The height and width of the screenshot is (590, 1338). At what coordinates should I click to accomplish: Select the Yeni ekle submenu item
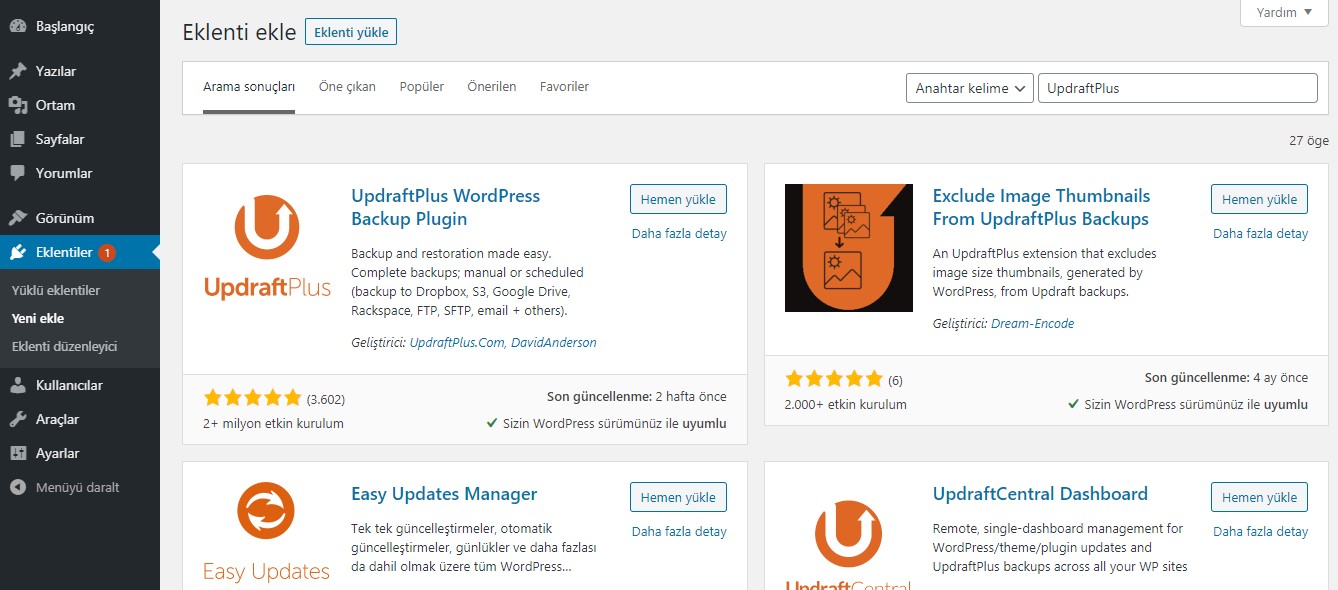[38, 318]
